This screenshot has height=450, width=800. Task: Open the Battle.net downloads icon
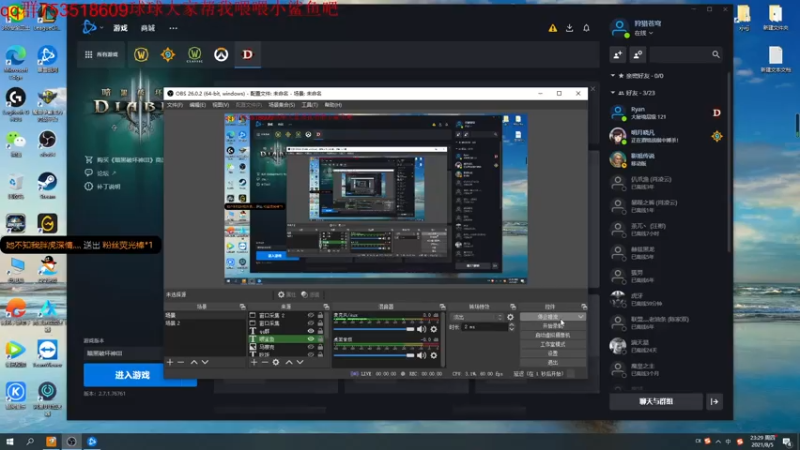[x=569, y=28]
